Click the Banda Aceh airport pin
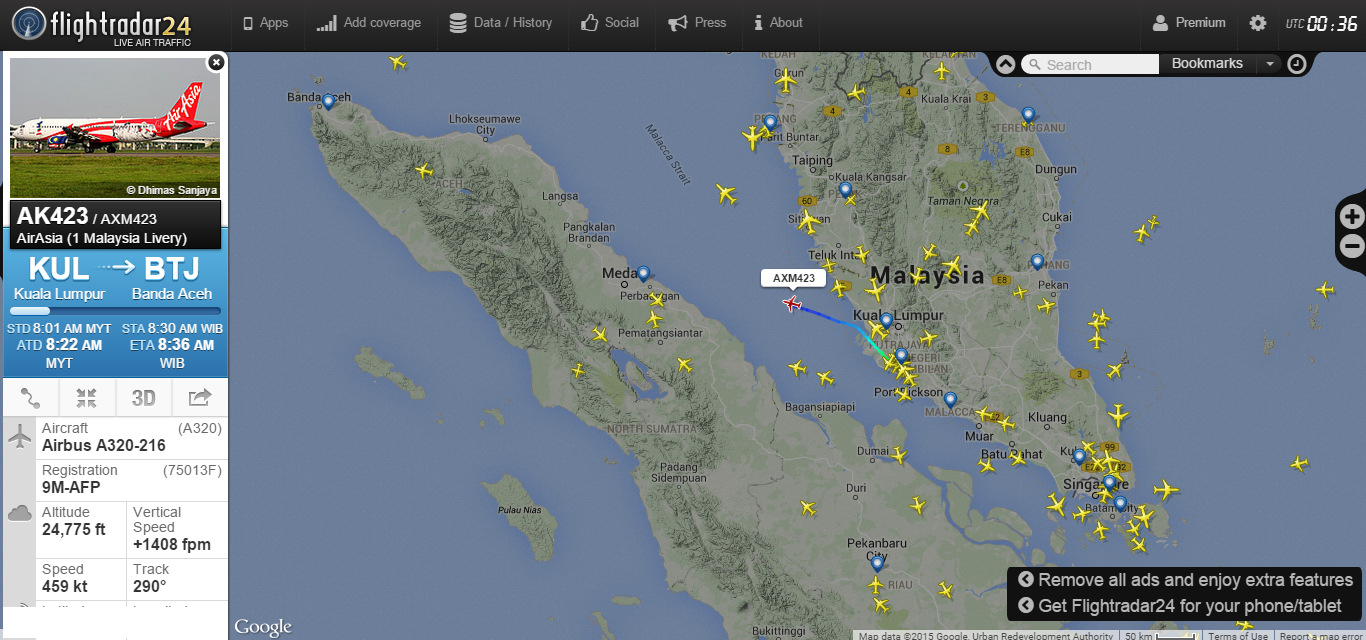This screenshot has width=1366, height=640. pyautogui.click(x=328, y=102)
